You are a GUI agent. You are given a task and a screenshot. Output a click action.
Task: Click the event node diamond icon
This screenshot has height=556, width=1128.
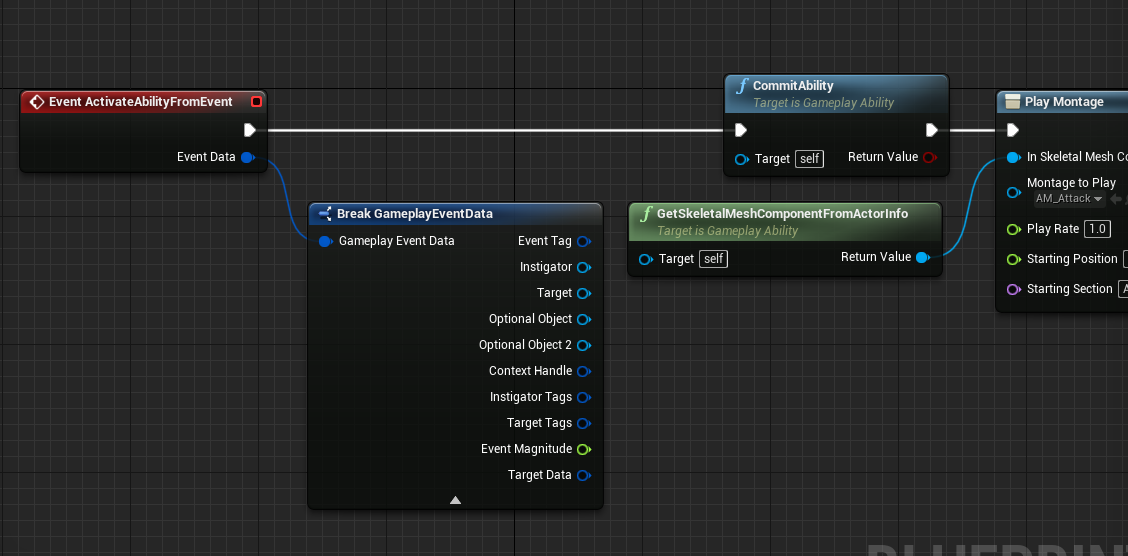click(37, 102)
